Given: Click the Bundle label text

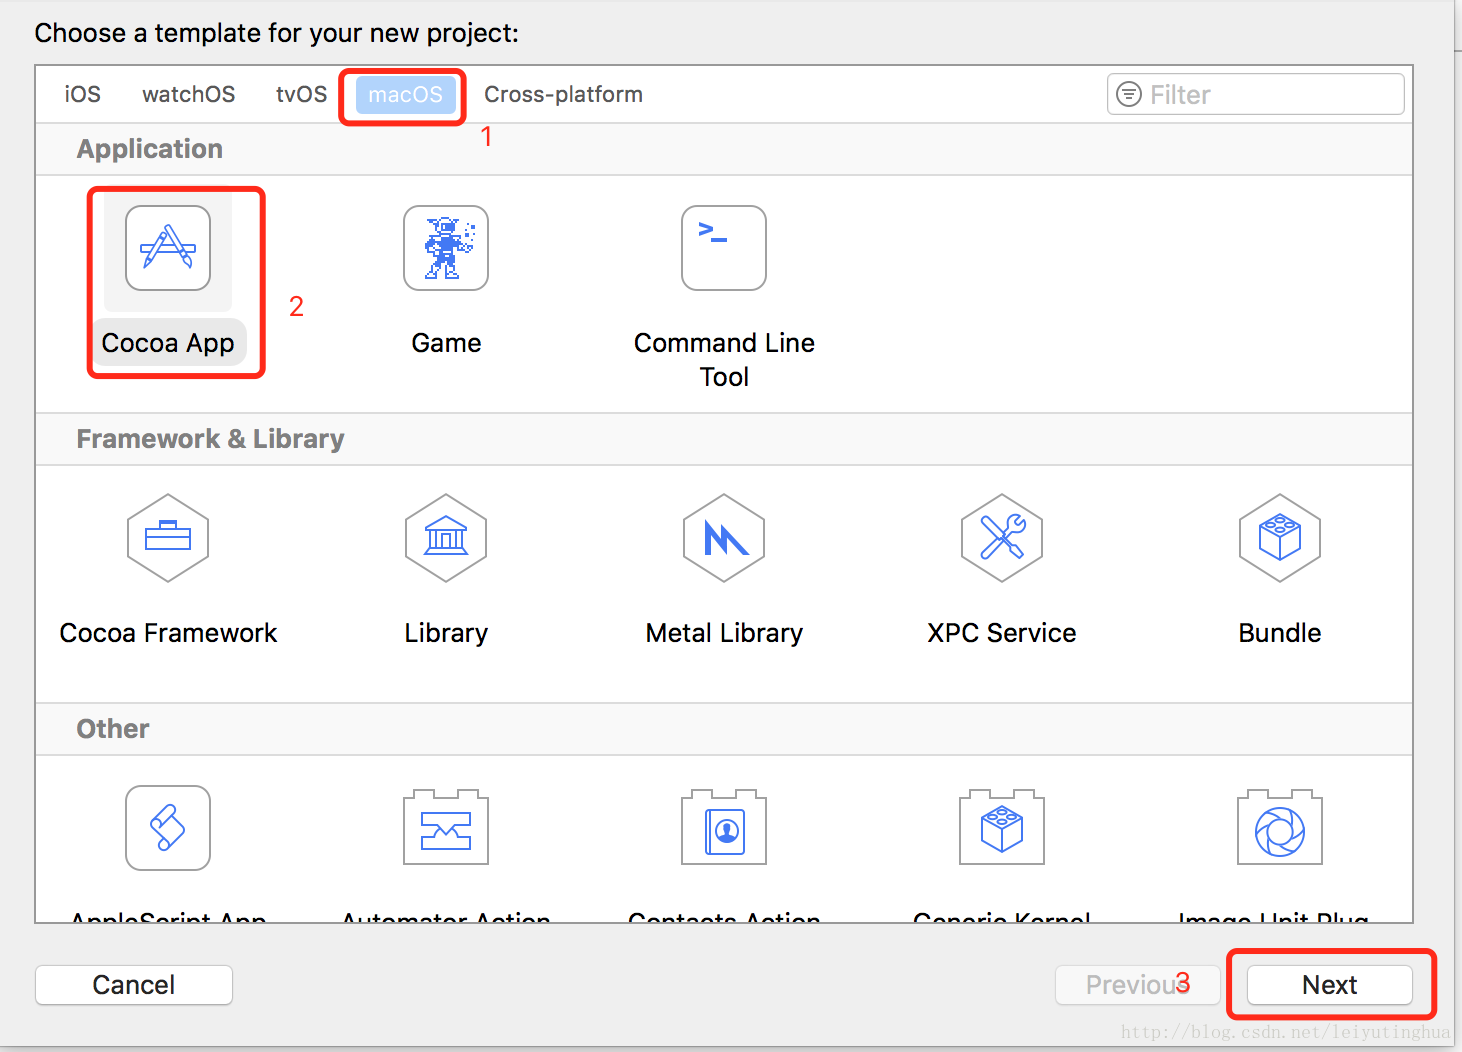Looking at the screenshot, I should coord(1280,633).
